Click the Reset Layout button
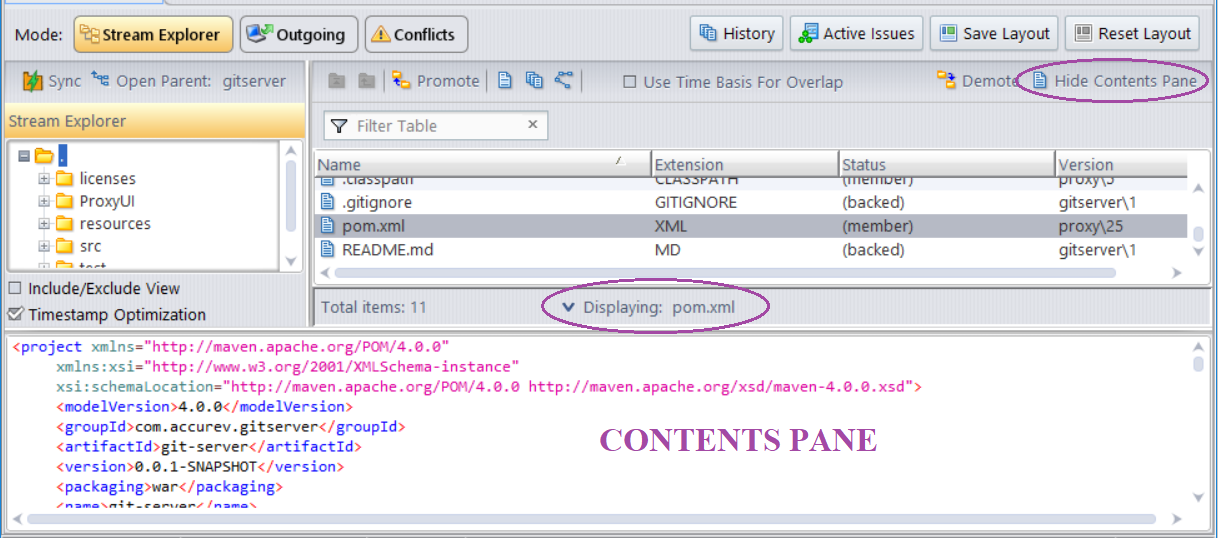Viewport: 1218px width, 538px height. coord(1132,34)
